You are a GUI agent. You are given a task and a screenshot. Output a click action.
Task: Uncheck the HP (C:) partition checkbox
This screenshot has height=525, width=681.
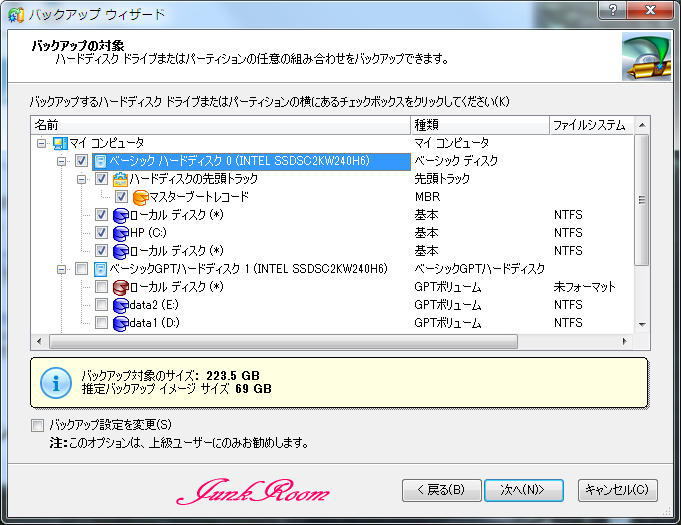[x=101, y=233]
